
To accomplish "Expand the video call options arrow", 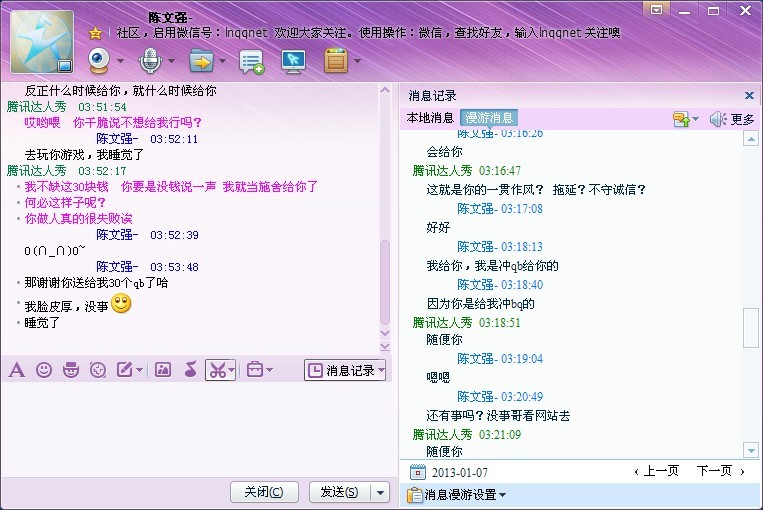I will [120, 61].
